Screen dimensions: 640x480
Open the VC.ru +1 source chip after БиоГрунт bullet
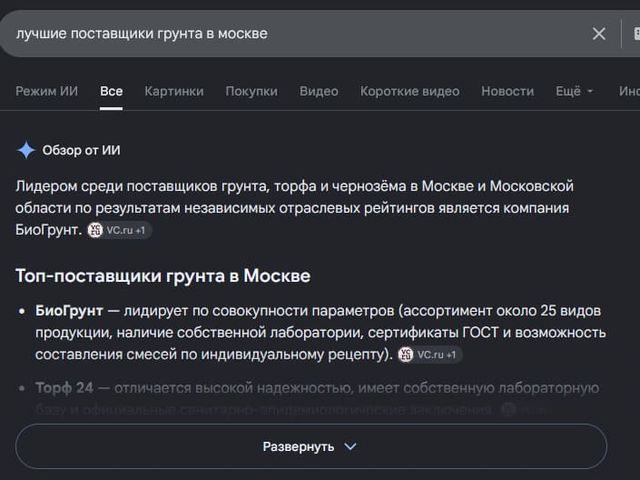tap(430, 355)
